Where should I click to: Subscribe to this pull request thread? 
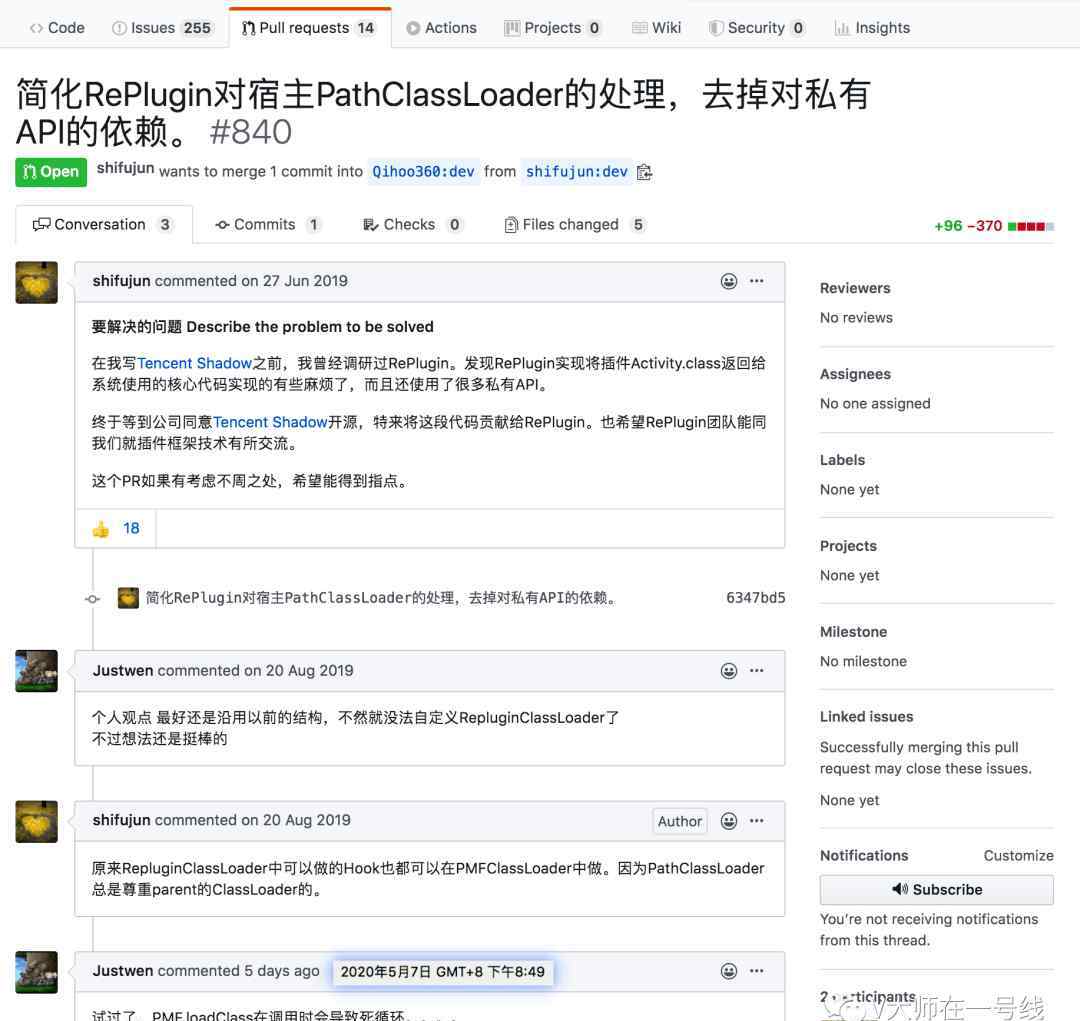936,889
